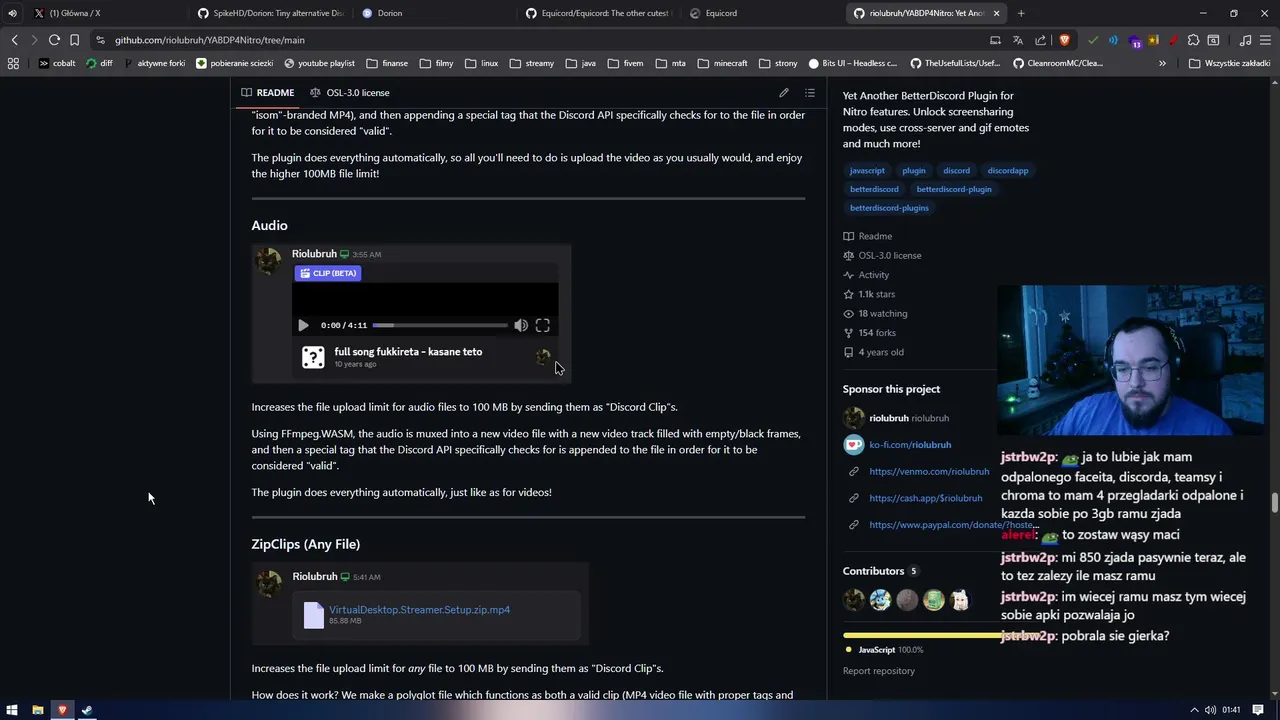Click Report repository link

(x=879, y=671)
